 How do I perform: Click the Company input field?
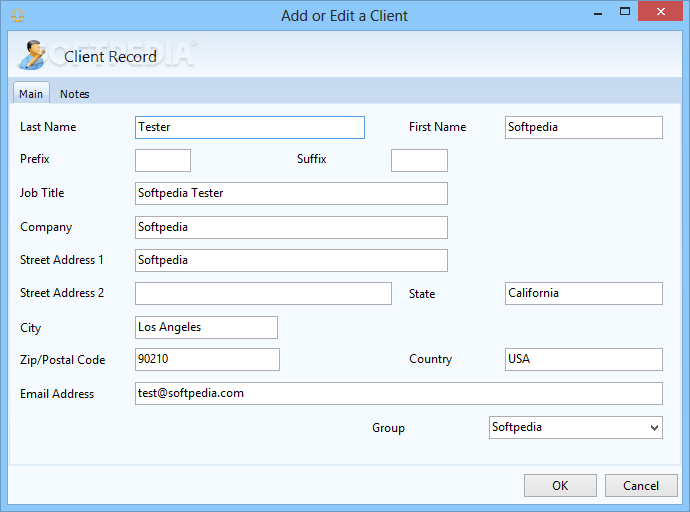[291, 227]
